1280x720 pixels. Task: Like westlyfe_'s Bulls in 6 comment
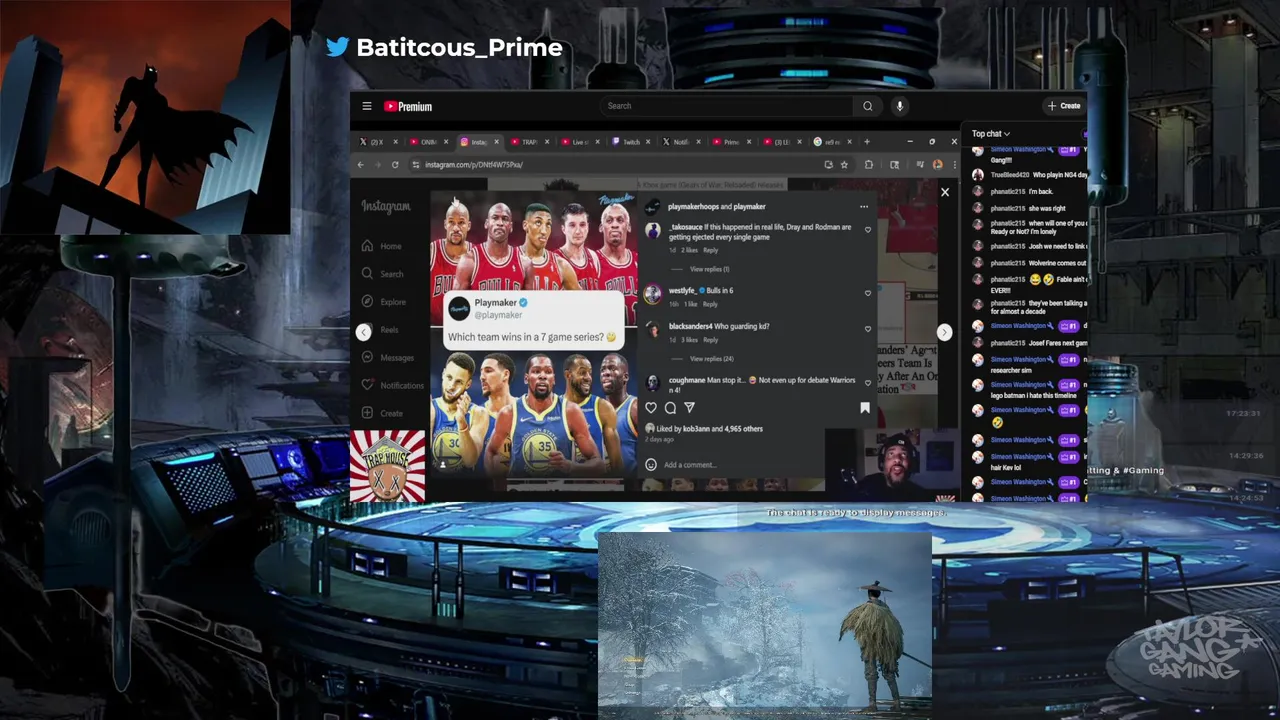click(867, 293)
